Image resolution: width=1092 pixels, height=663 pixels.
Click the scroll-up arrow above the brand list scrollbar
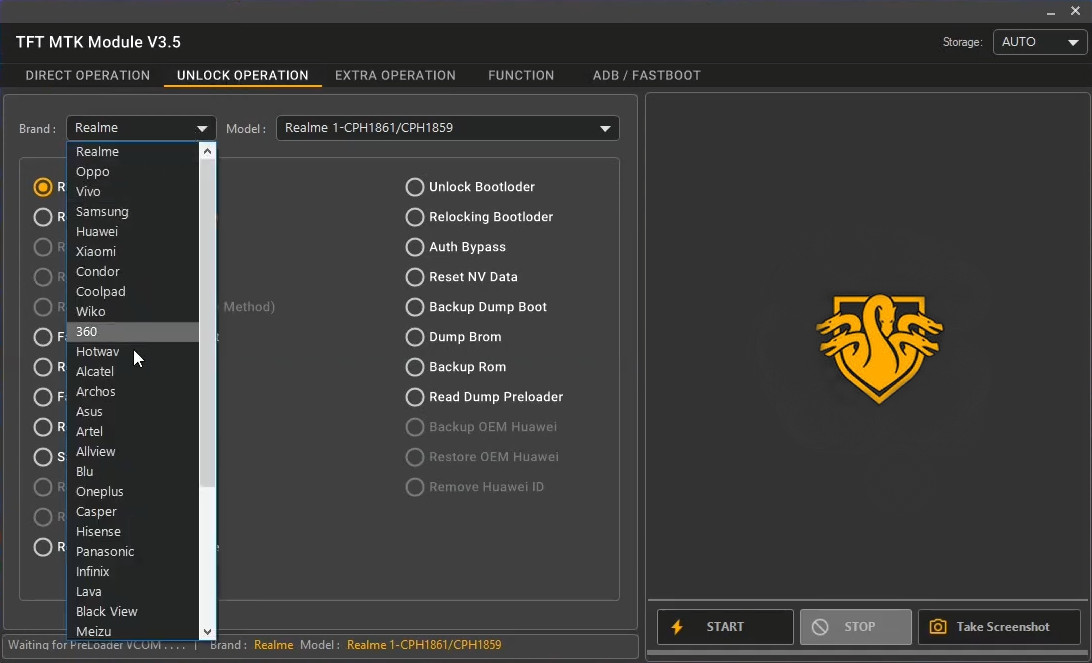tap(207, 150)
